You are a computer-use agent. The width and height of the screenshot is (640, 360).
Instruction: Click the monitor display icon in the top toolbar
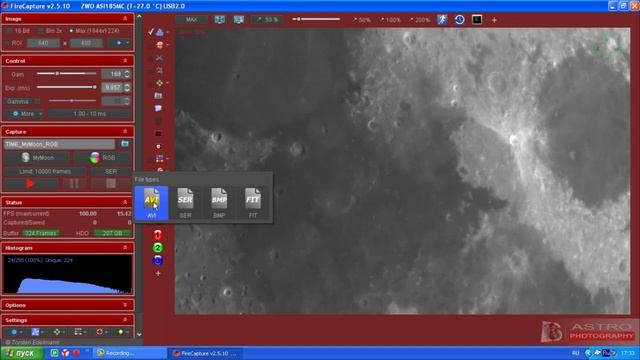tap(239, 20)
